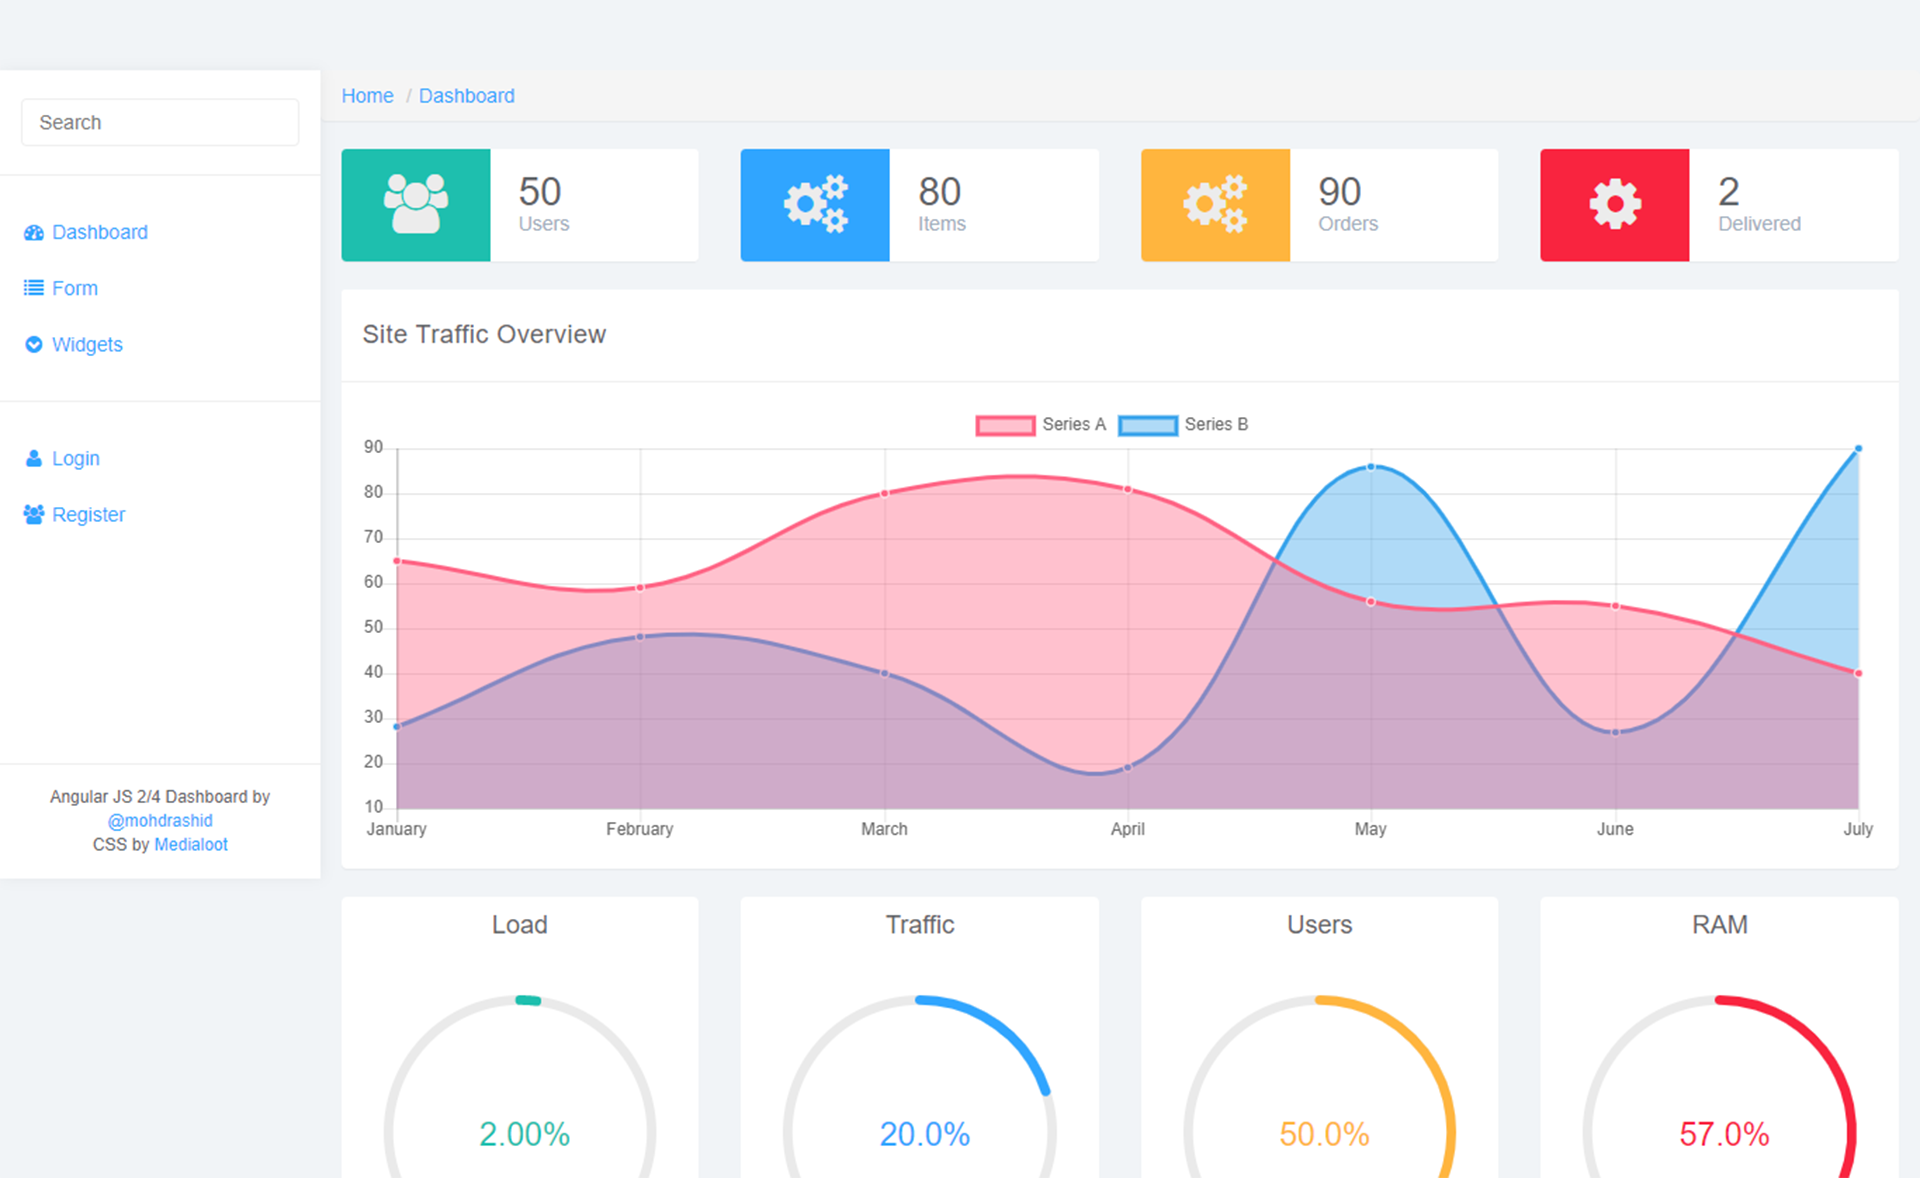Switch to Home via breadcrumb

367,95
